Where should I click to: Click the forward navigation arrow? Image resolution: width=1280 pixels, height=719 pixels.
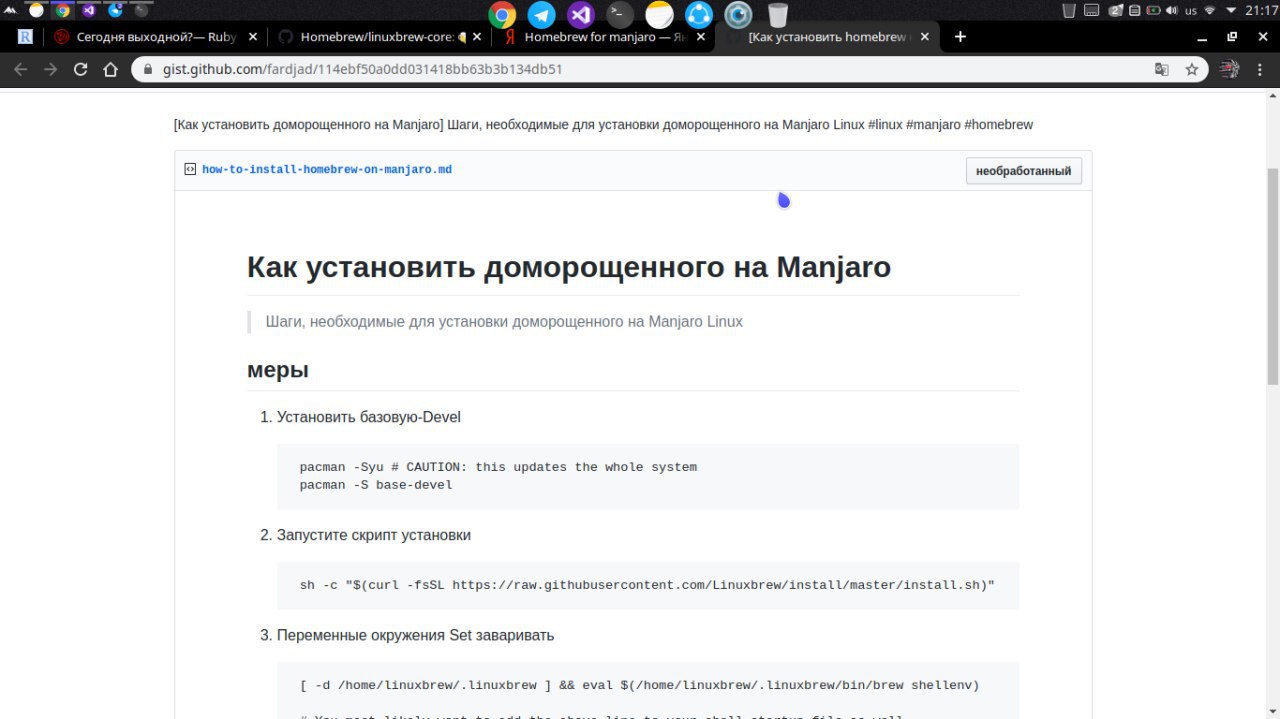[51, 70]
